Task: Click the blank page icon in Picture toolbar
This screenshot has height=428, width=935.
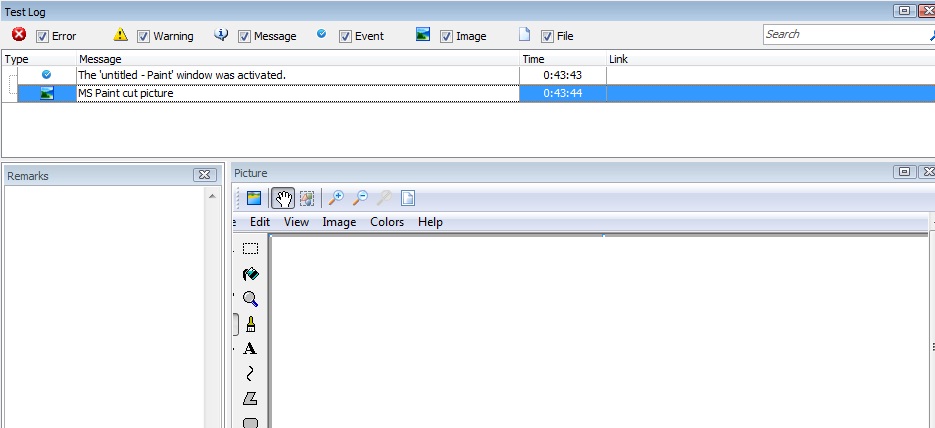Action: pyautogui.click(x=408, y=198)
